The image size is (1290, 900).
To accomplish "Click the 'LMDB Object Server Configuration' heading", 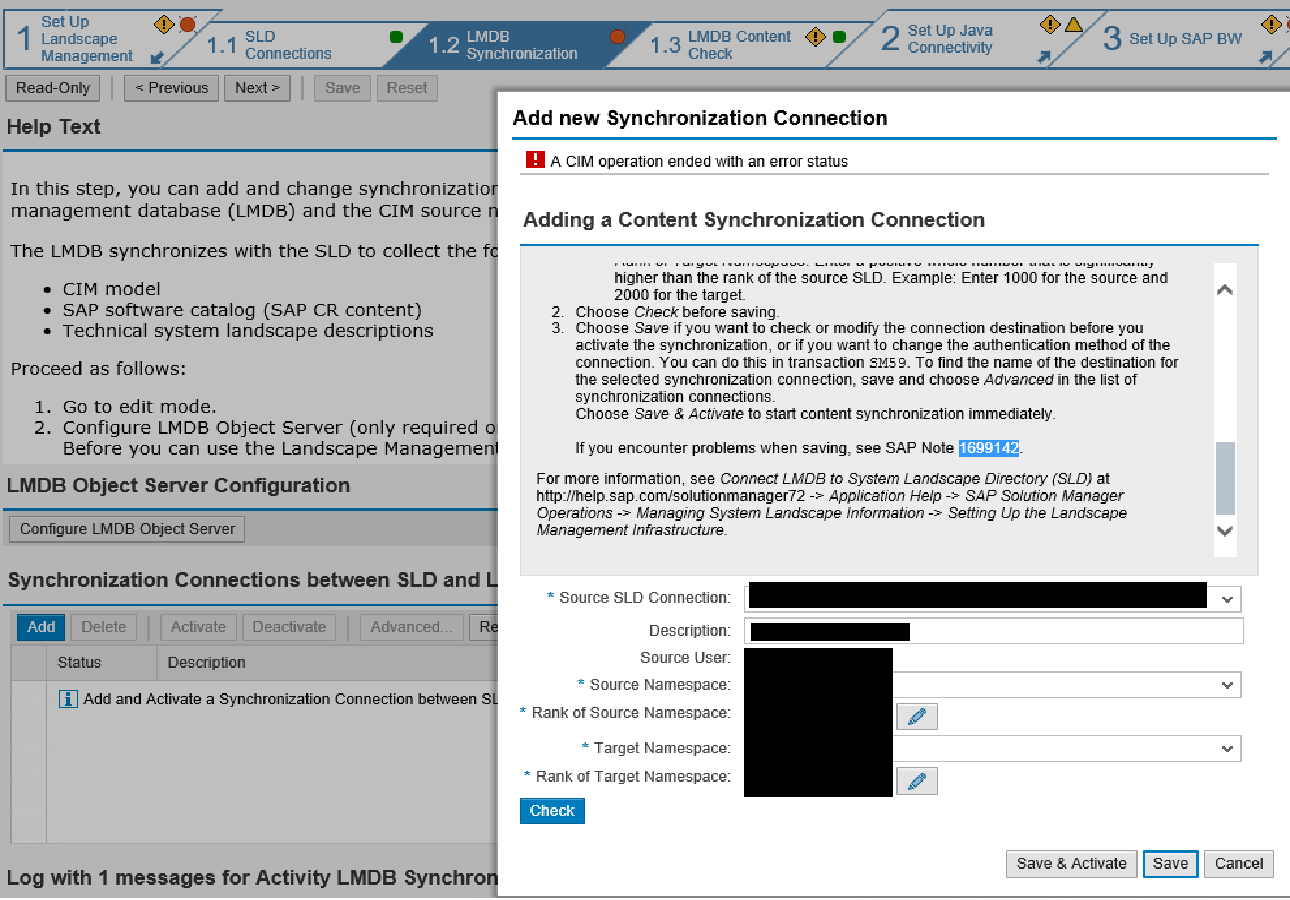I will pyautogui.click(x=178, y=486).
